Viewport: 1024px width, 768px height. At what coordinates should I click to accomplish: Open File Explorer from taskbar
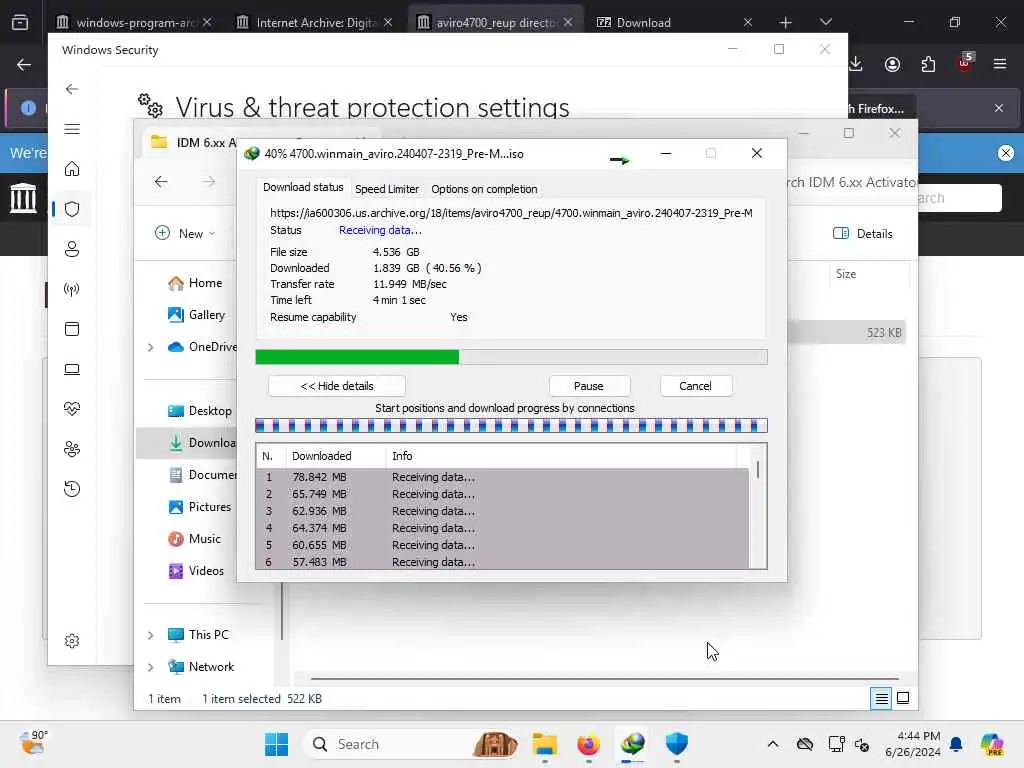[x=544, y=744]
